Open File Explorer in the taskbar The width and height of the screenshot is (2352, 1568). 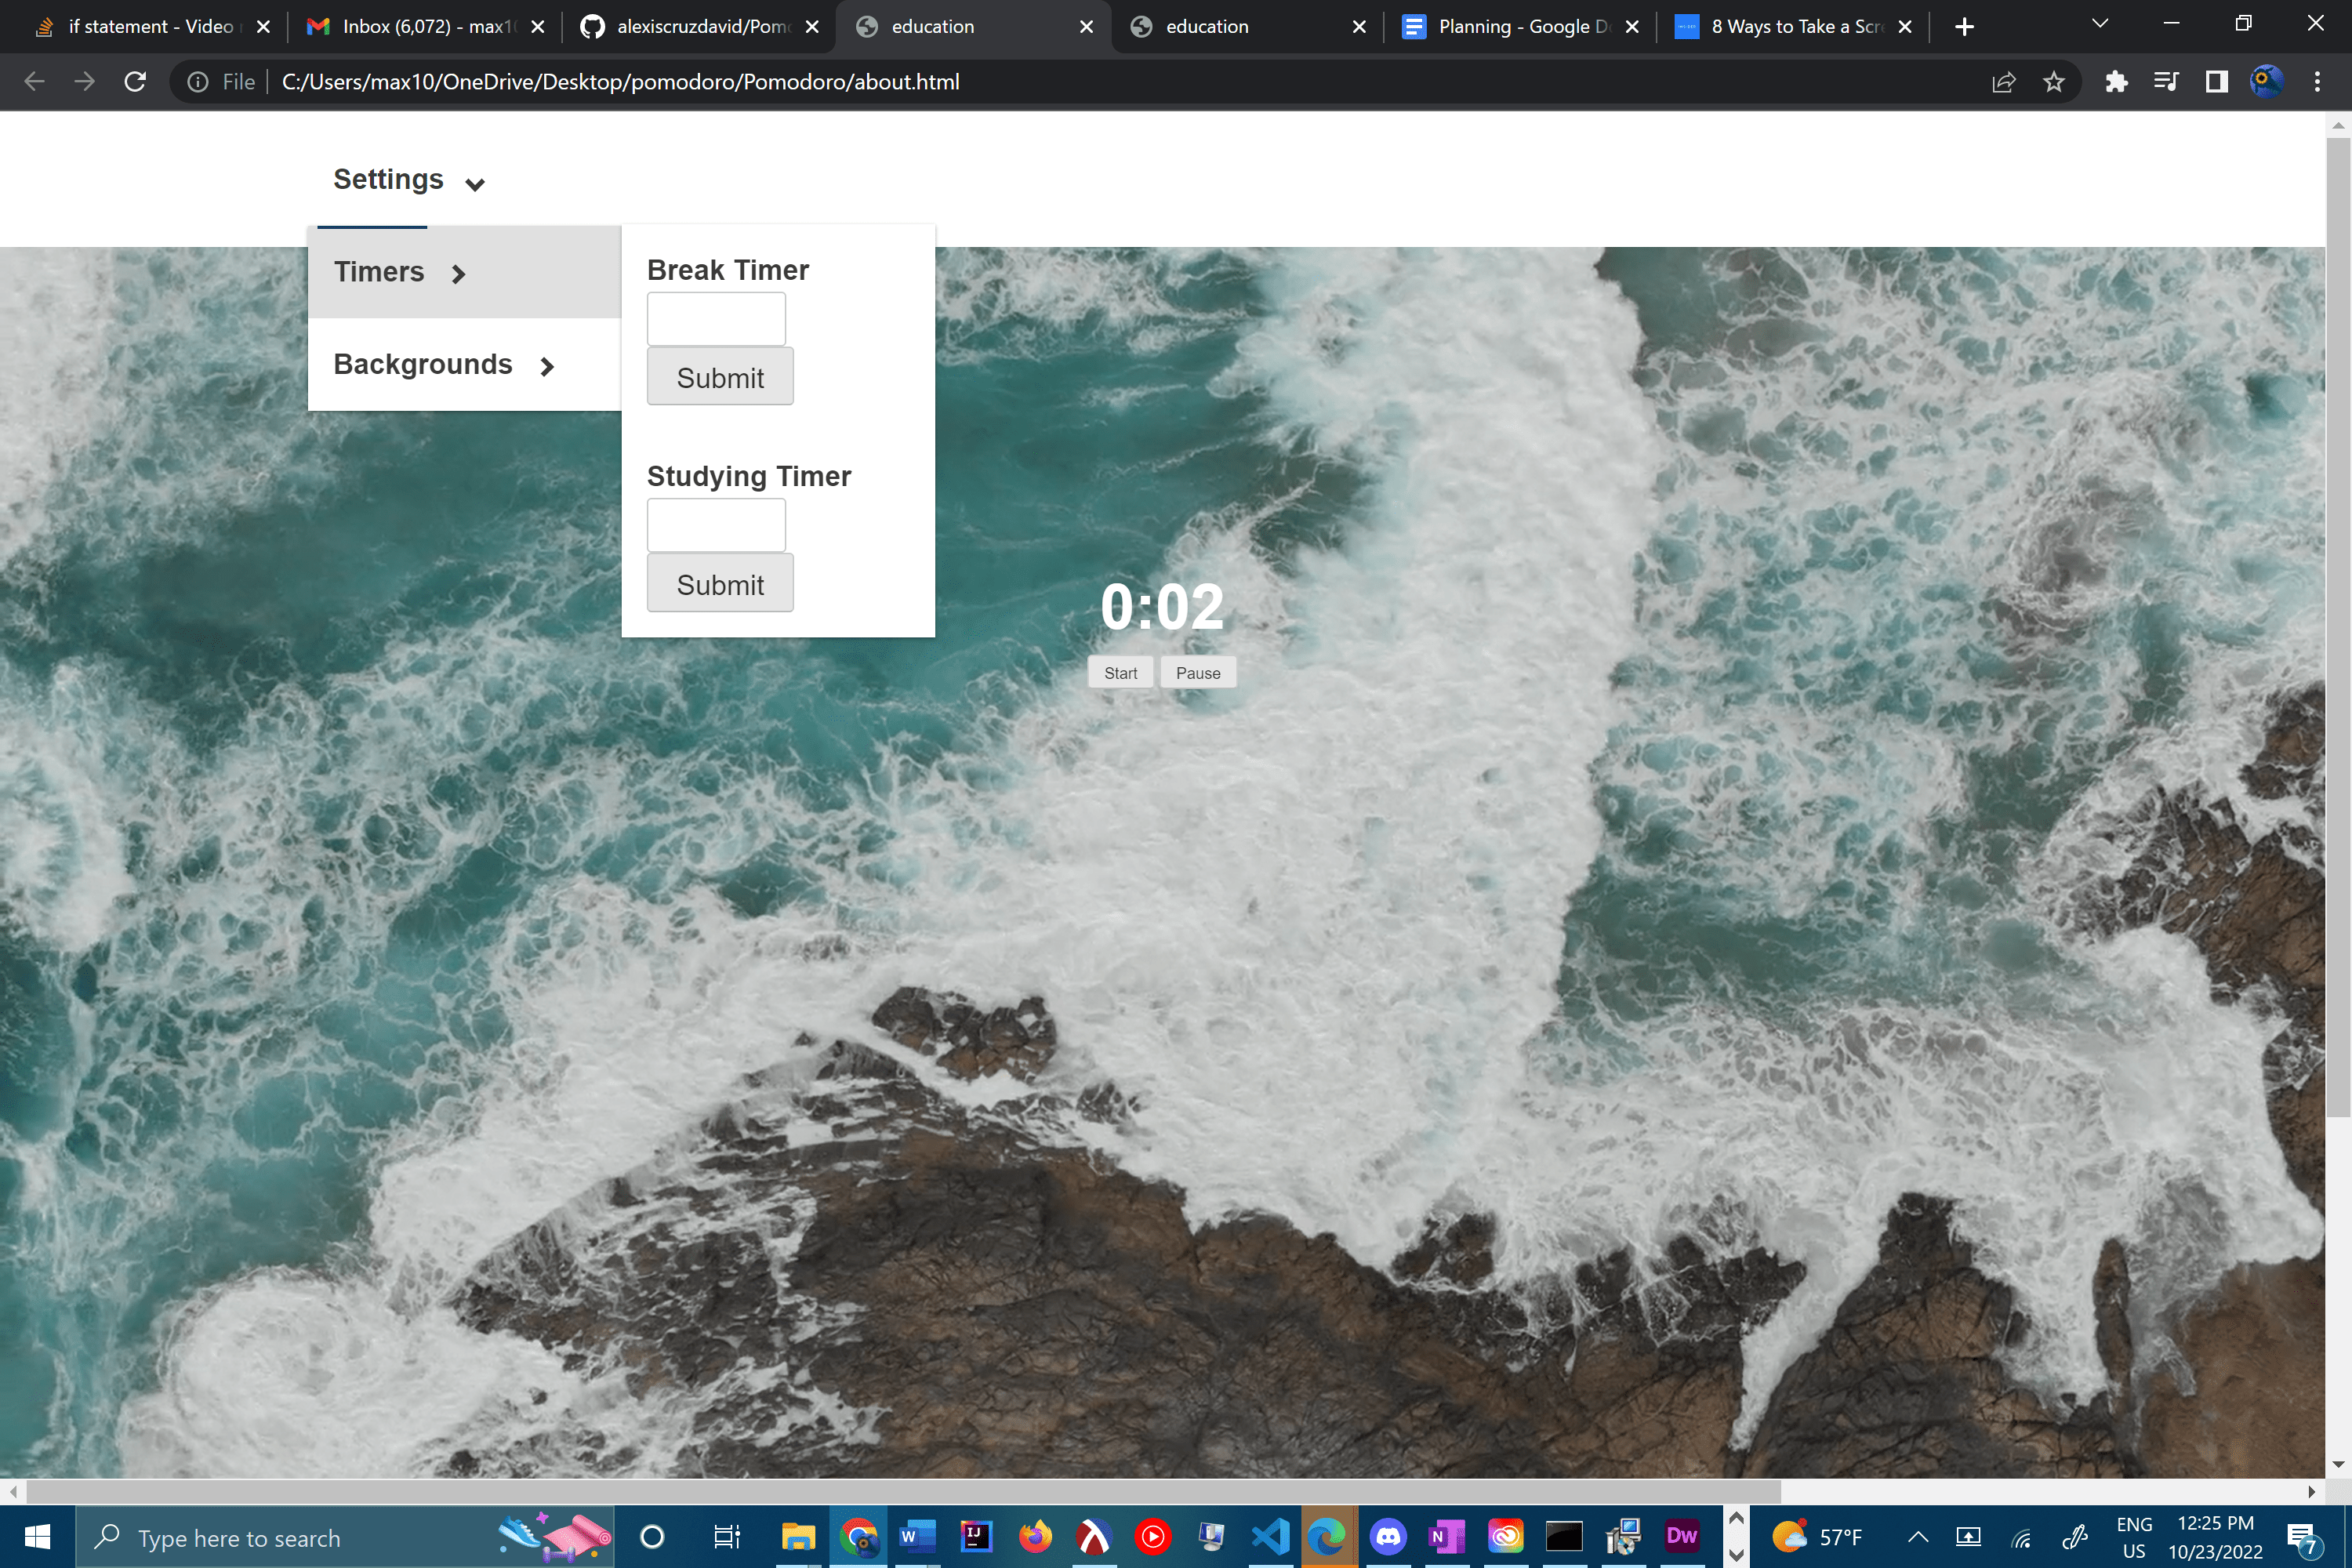(798, 1536)
